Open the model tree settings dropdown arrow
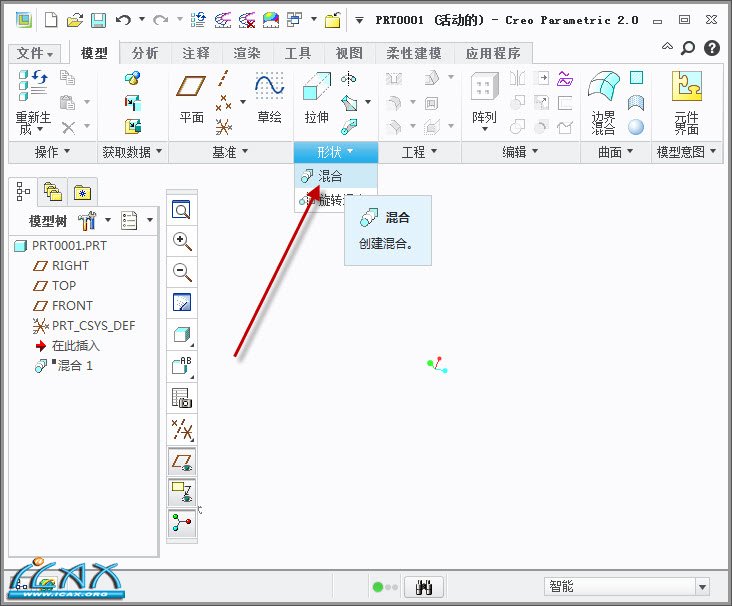The image size is (732, 606). click(x=150, y=220)
